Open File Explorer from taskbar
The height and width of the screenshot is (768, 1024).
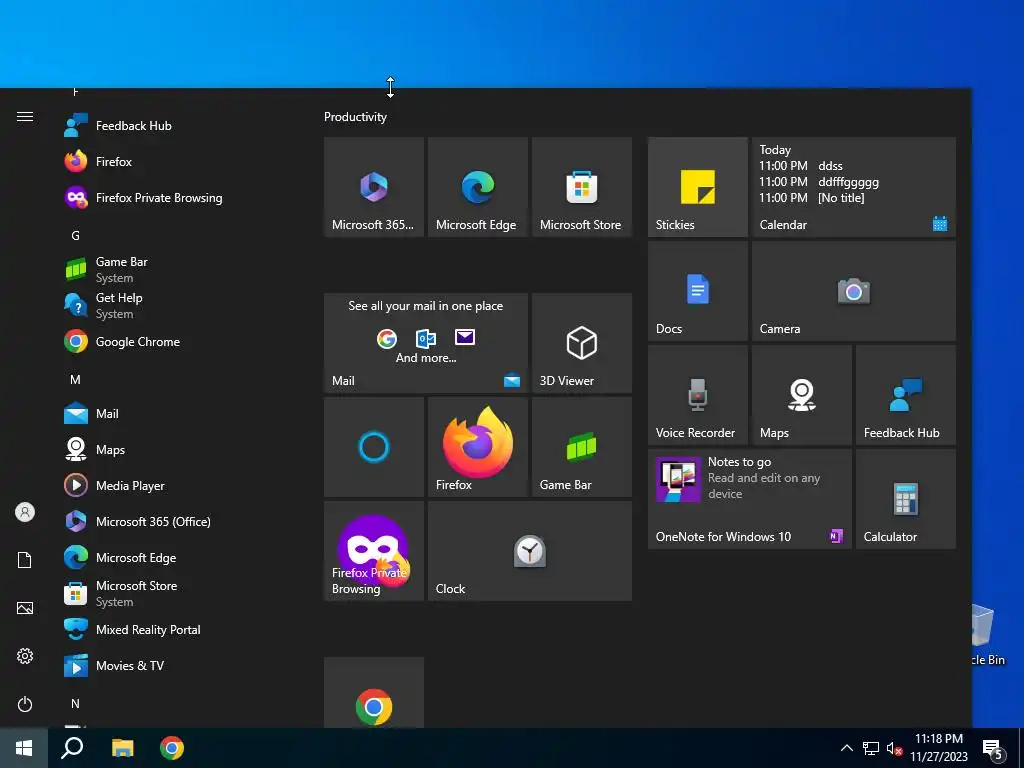tap(122, 748)
